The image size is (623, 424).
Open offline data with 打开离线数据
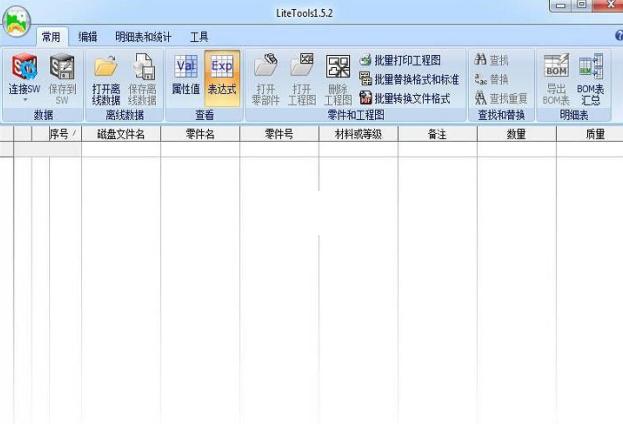point(106,68)
